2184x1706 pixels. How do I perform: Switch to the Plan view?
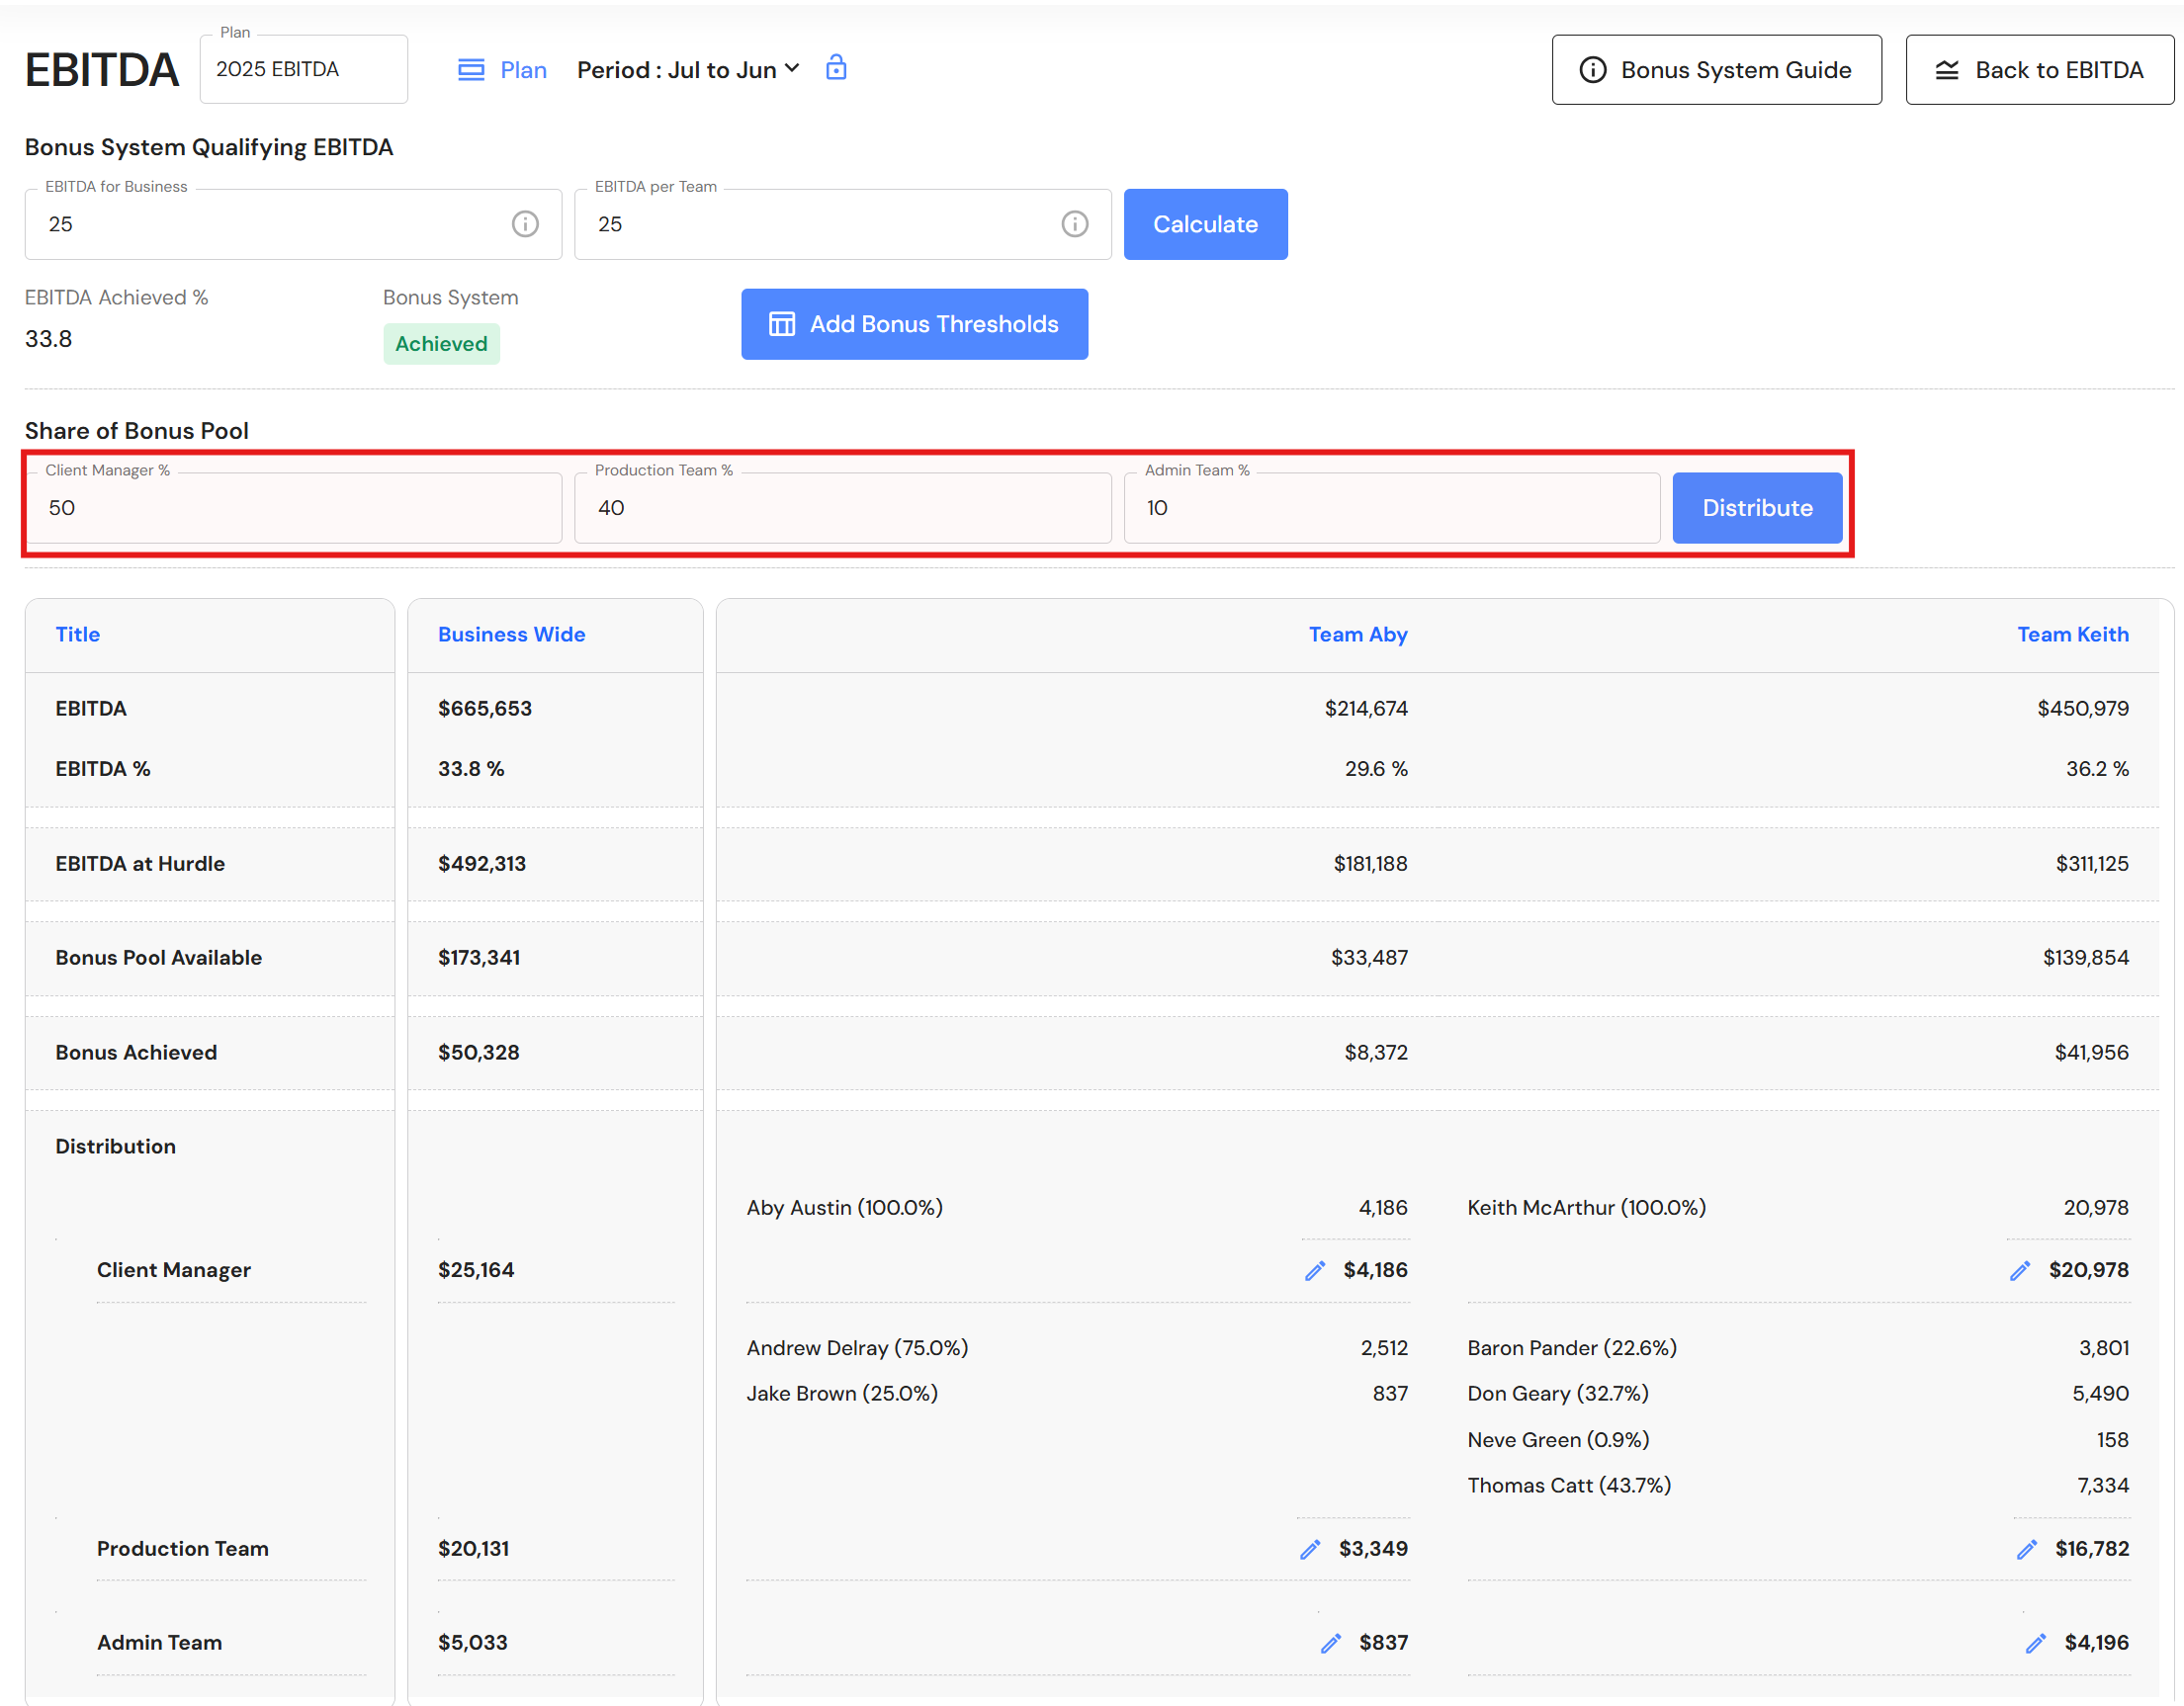502,70
